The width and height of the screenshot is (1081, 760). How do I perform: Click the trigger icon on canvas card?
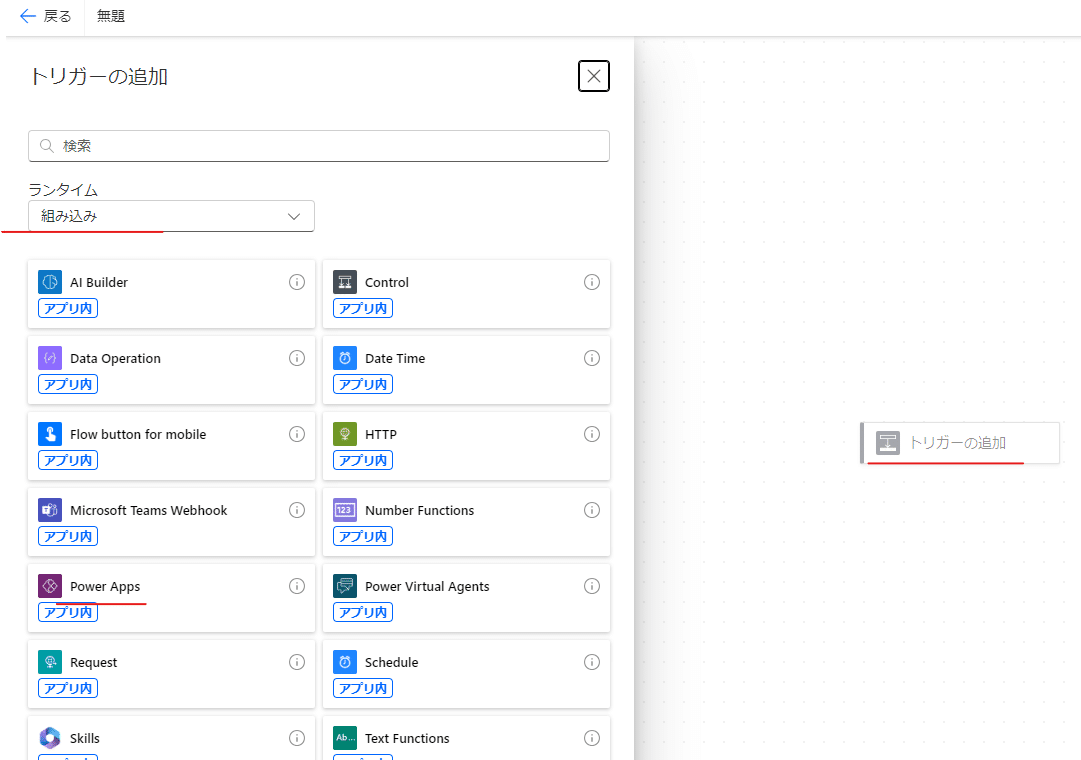[x=887, y=443]
